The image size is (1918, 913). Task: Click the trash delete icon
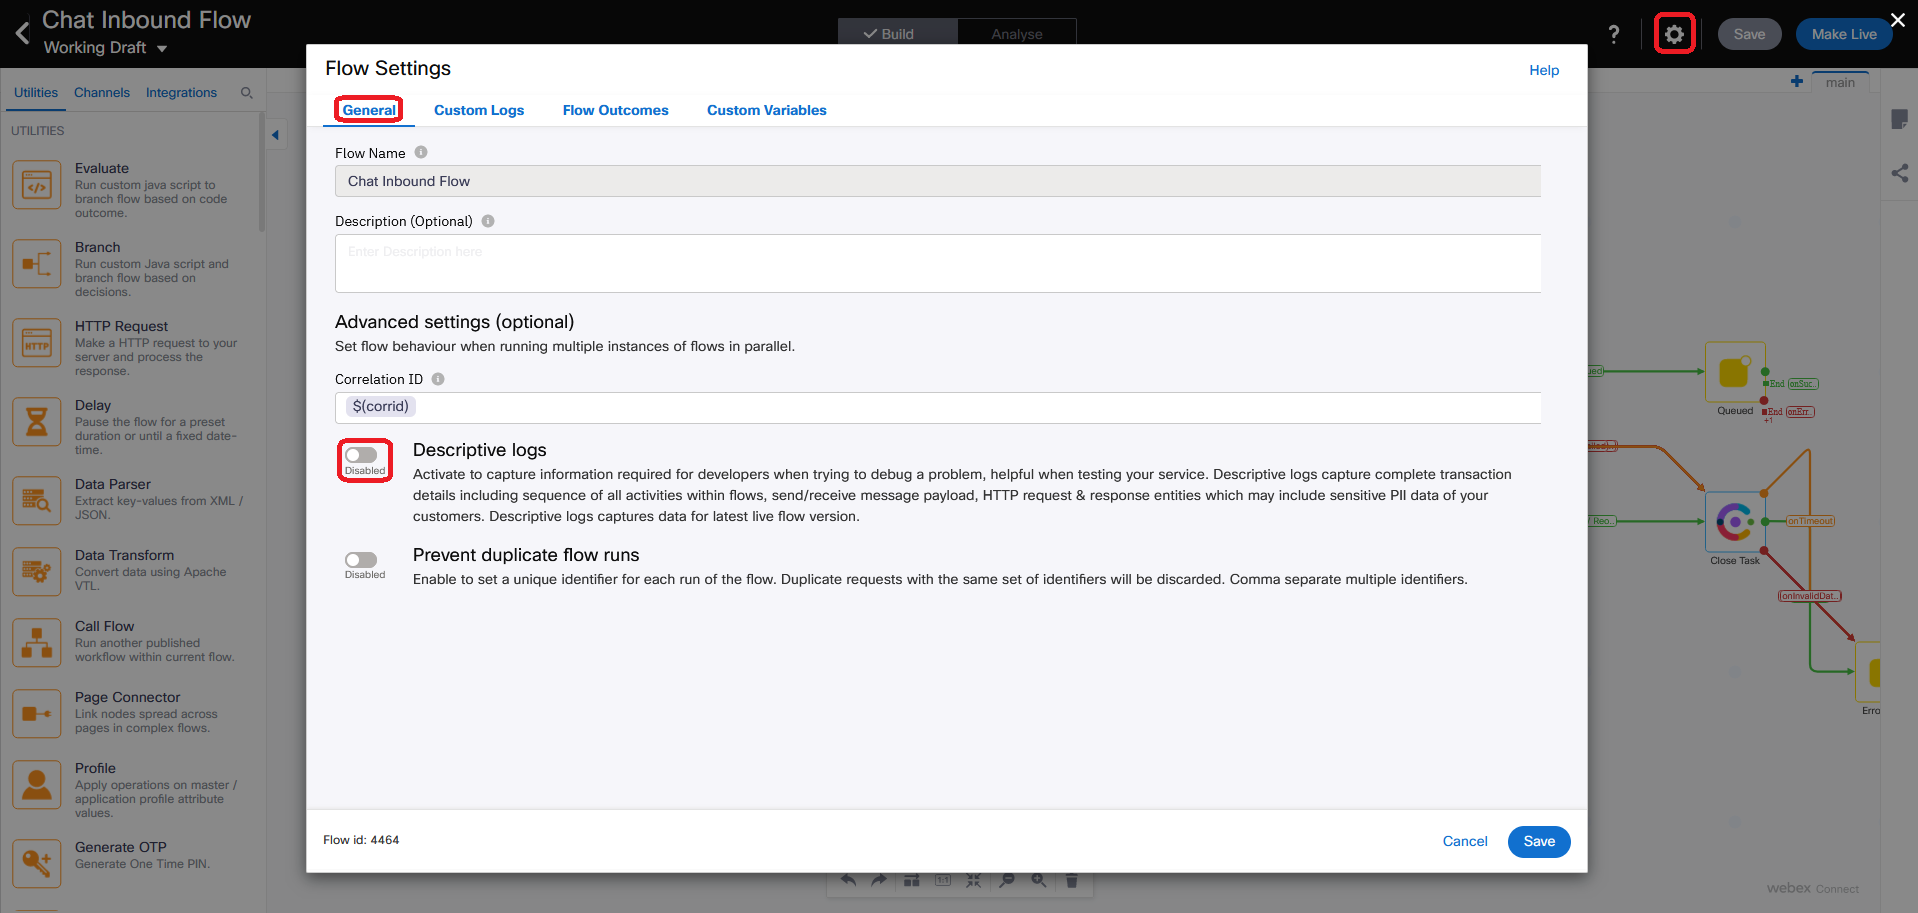click(1071, 880)
